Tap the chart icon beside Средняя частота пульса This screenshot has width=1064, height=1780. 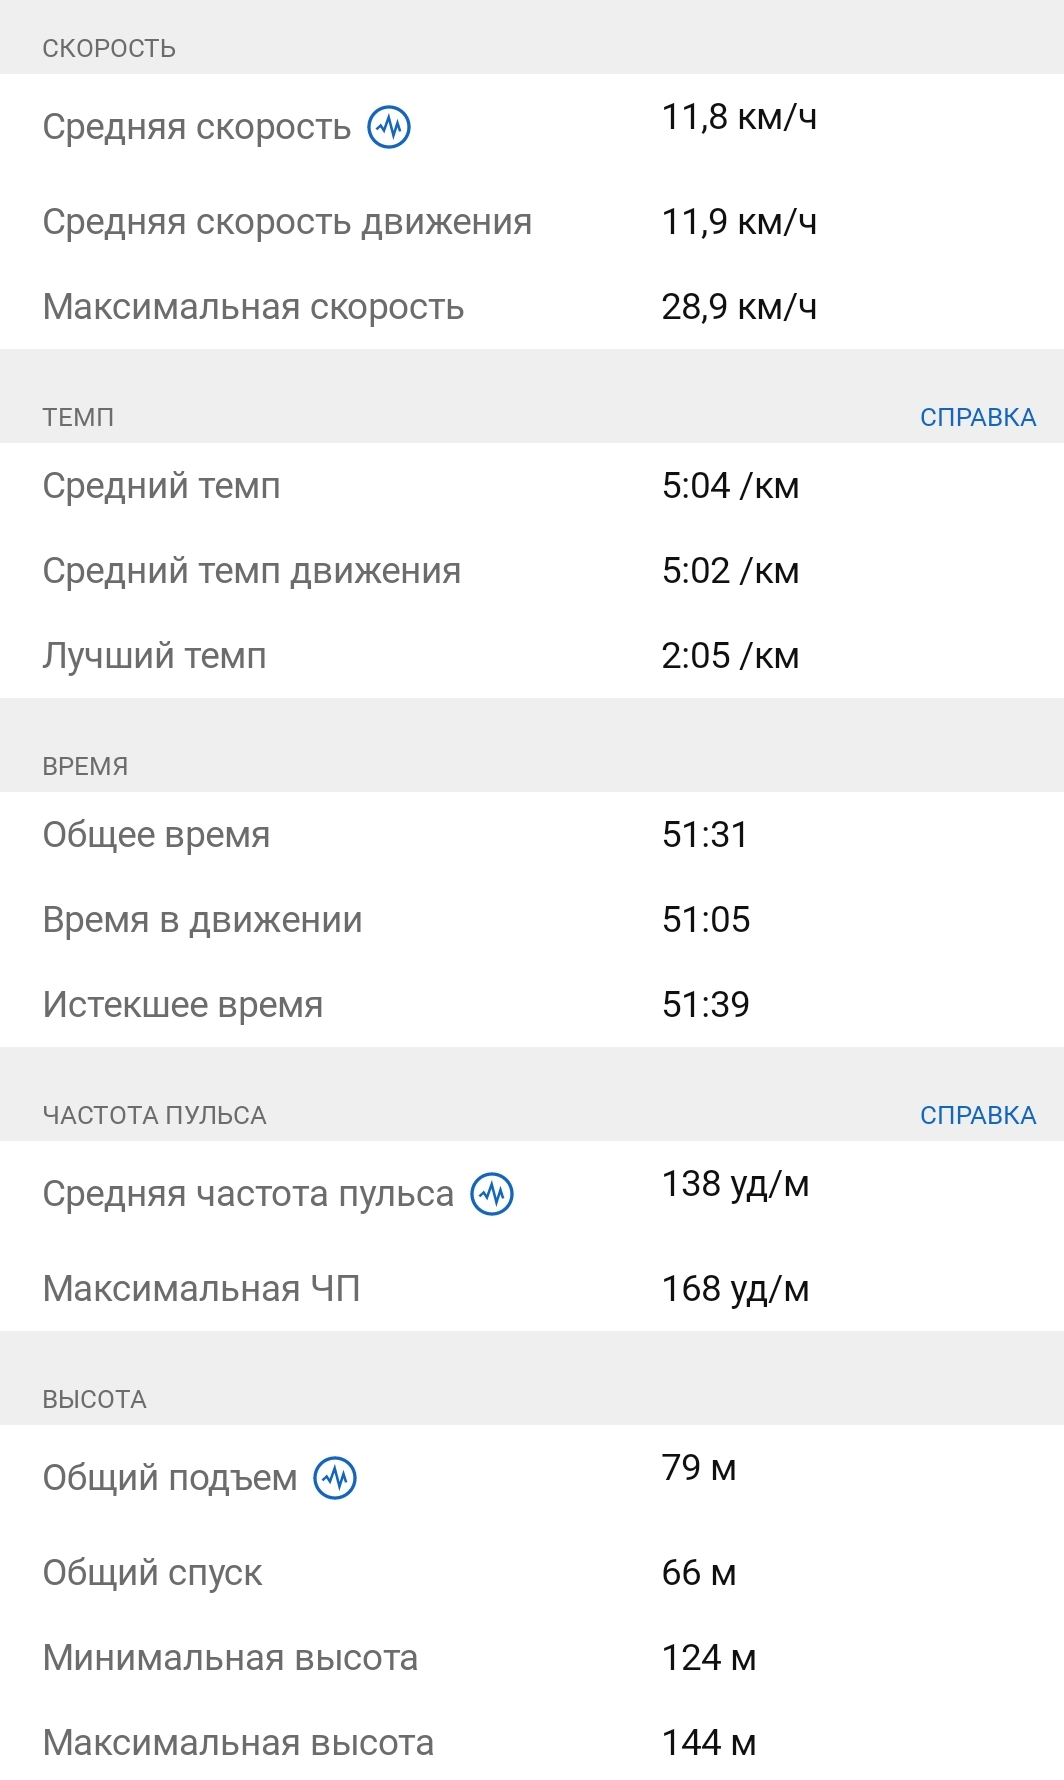coord(492,1194)
